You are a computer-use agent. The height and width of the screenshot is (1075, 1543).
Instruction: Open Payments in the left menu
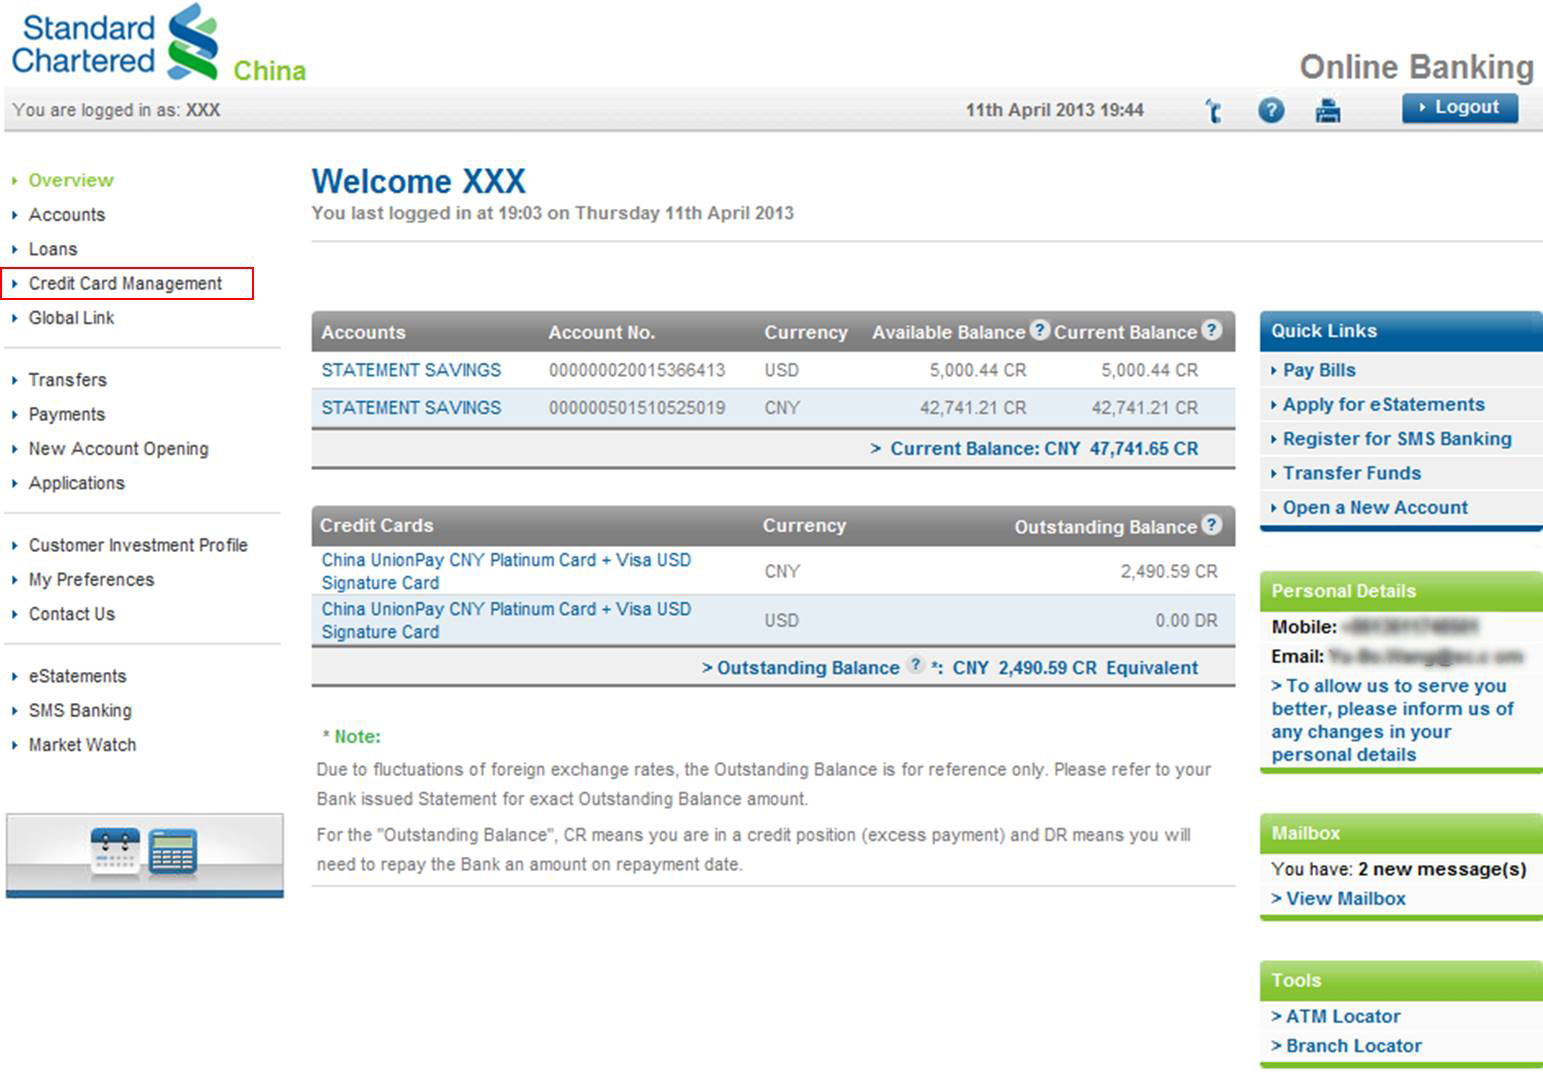(66, 414)
